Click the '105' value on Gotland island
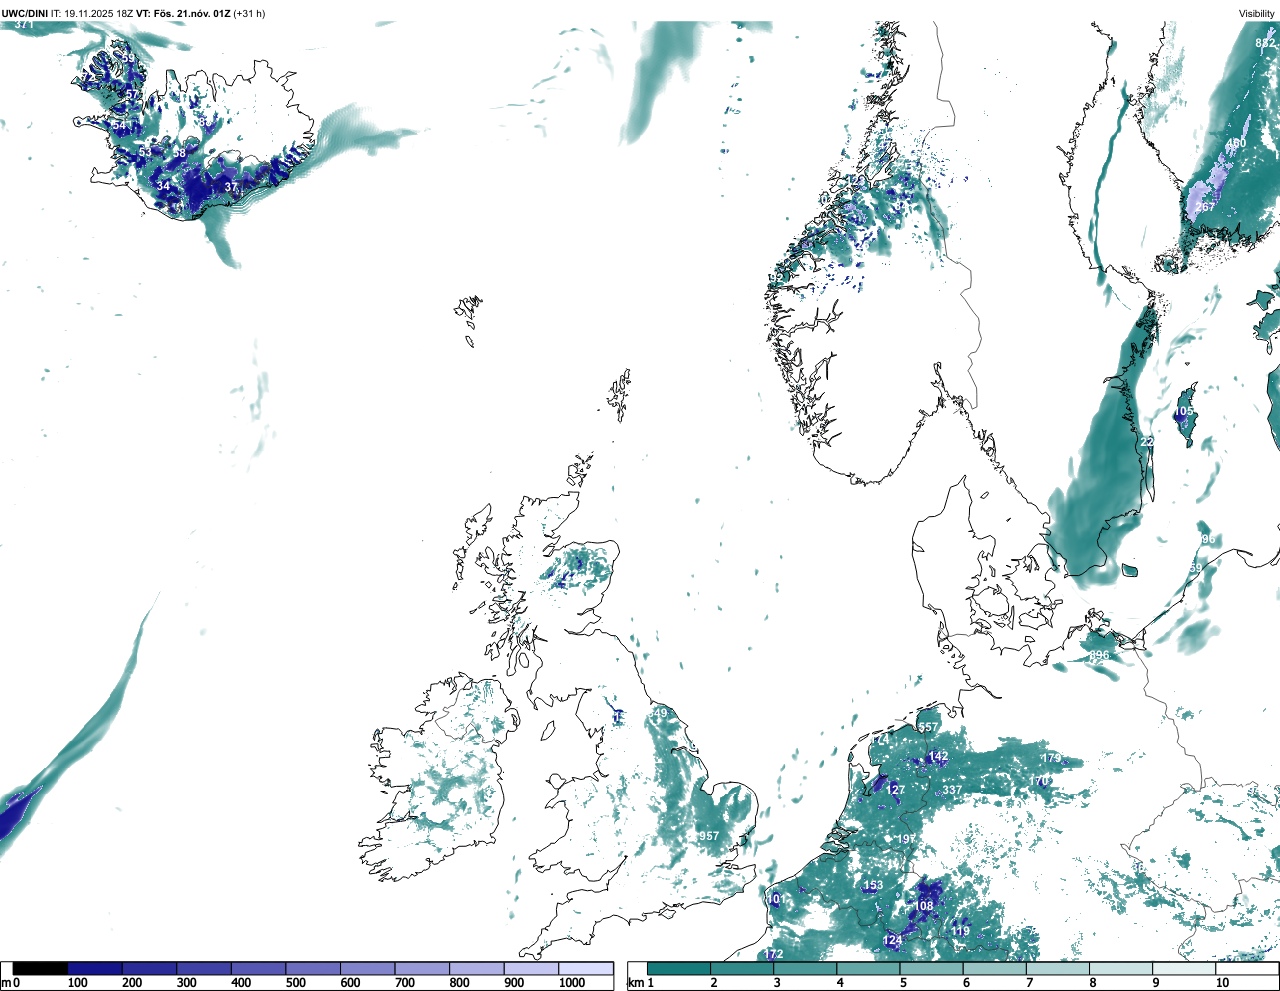Screen dimensions: 1280x991 [x=1184, y=411]
